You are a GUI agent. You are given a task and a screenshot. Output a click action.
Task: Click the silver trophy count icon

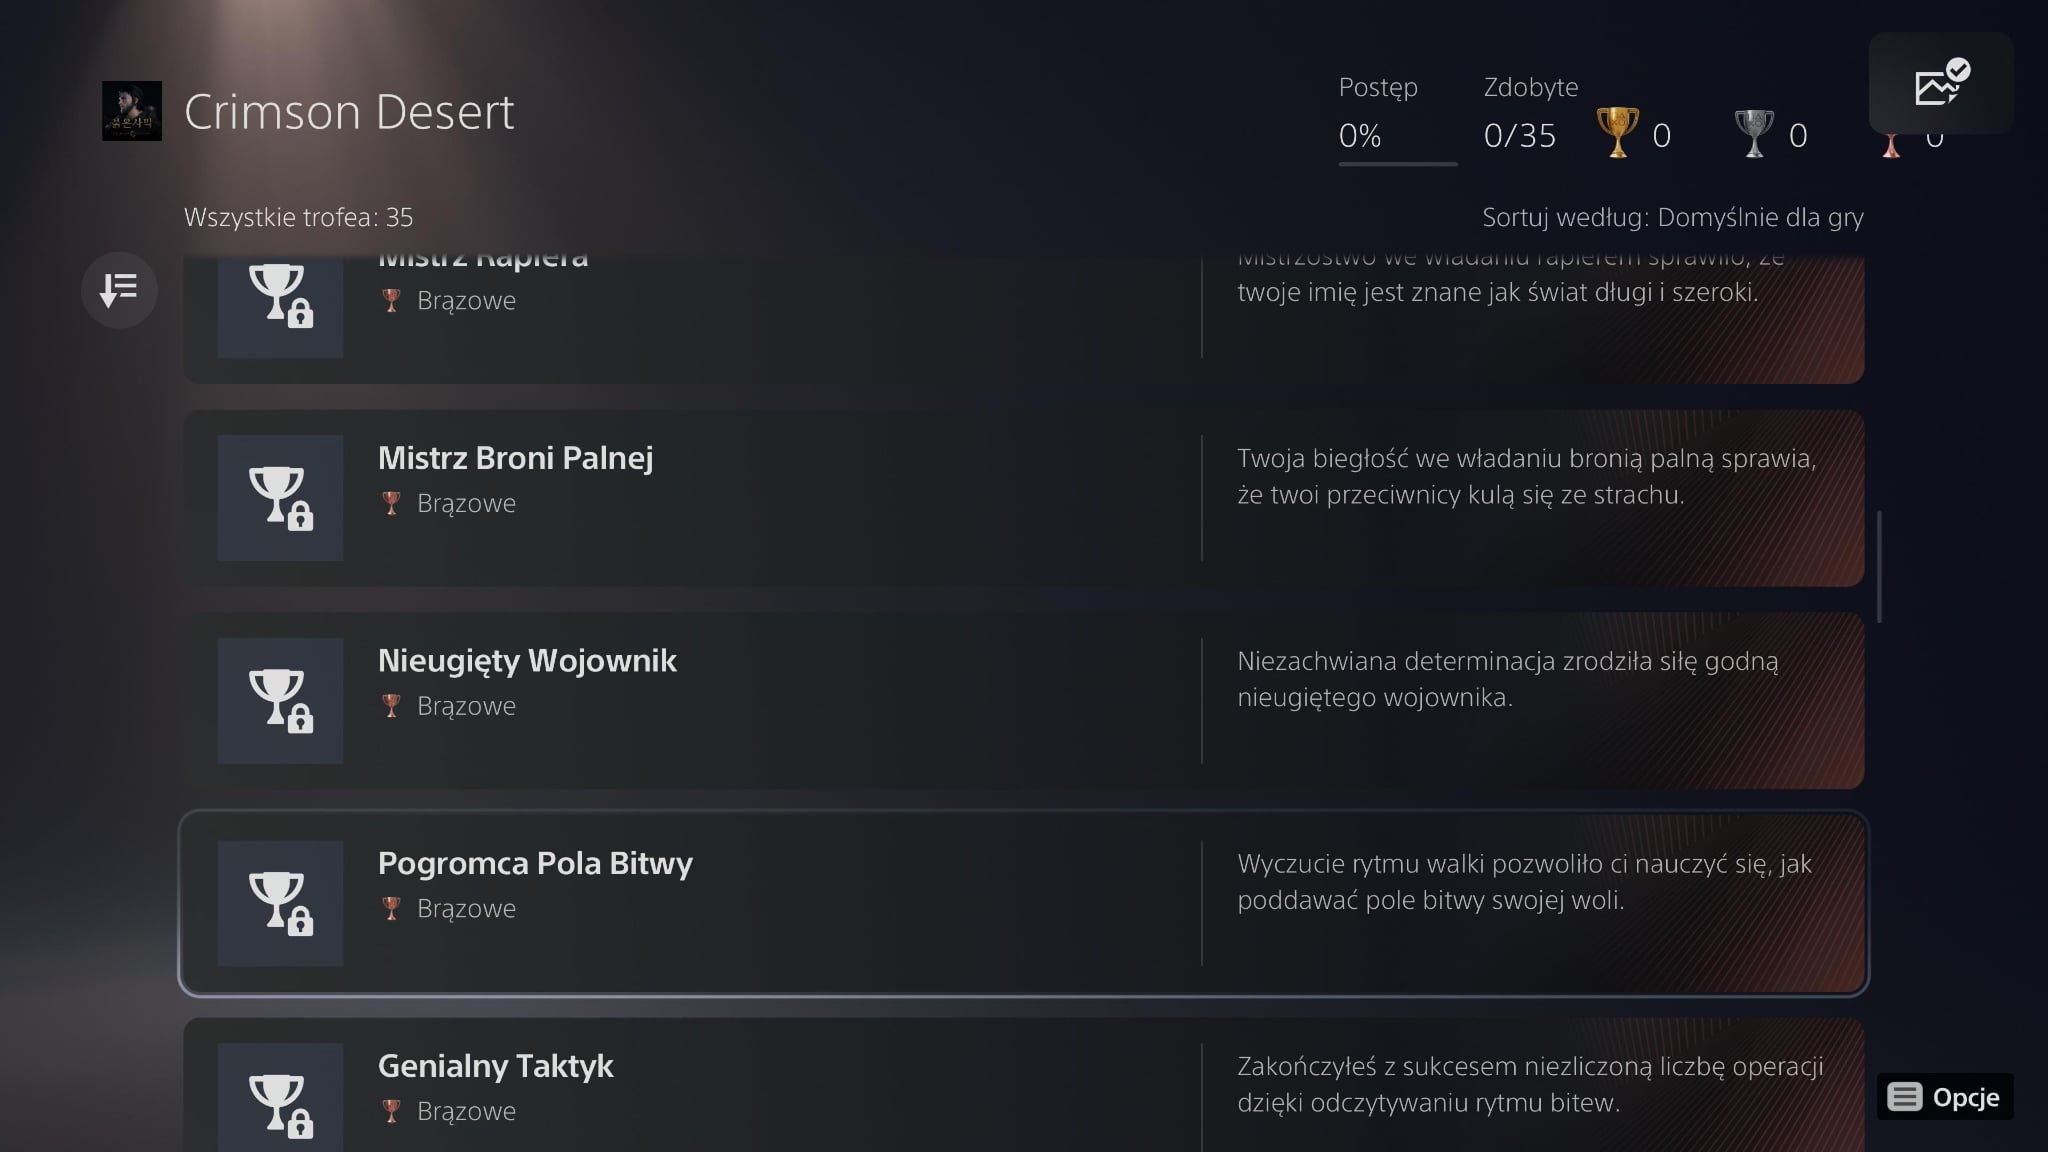pyautogui.click(x=1753, y=133)
